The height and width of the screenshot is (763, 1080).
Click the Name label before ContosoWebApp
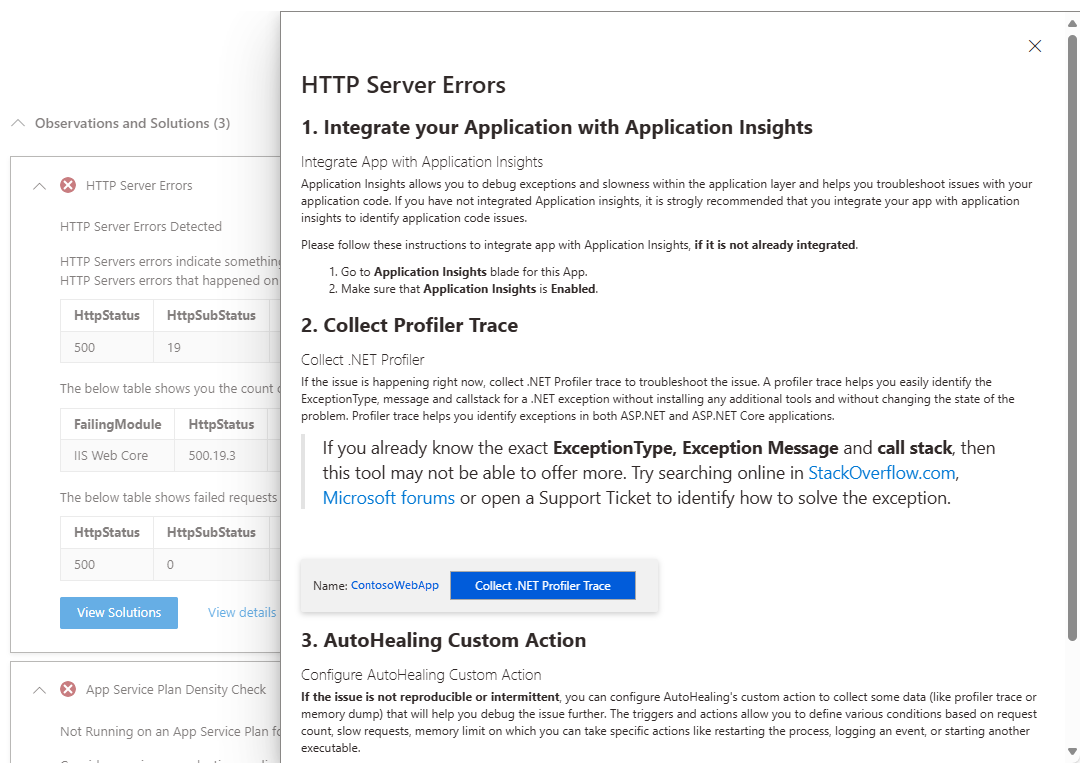[330, 585]
